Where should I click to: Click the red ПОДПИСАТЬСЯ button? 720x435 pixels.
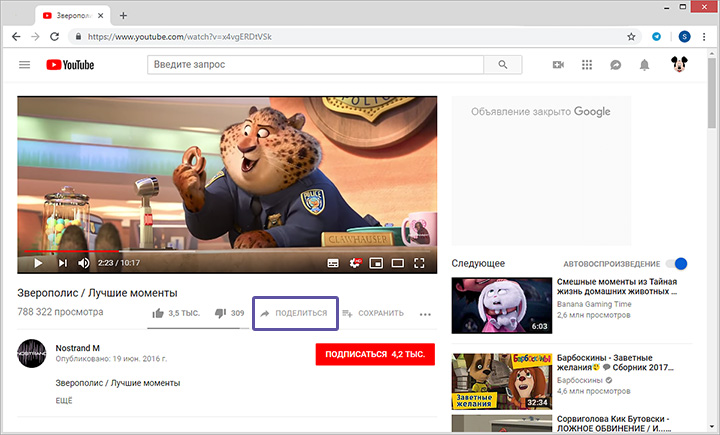pyautogui.click(x=375, y=354)
